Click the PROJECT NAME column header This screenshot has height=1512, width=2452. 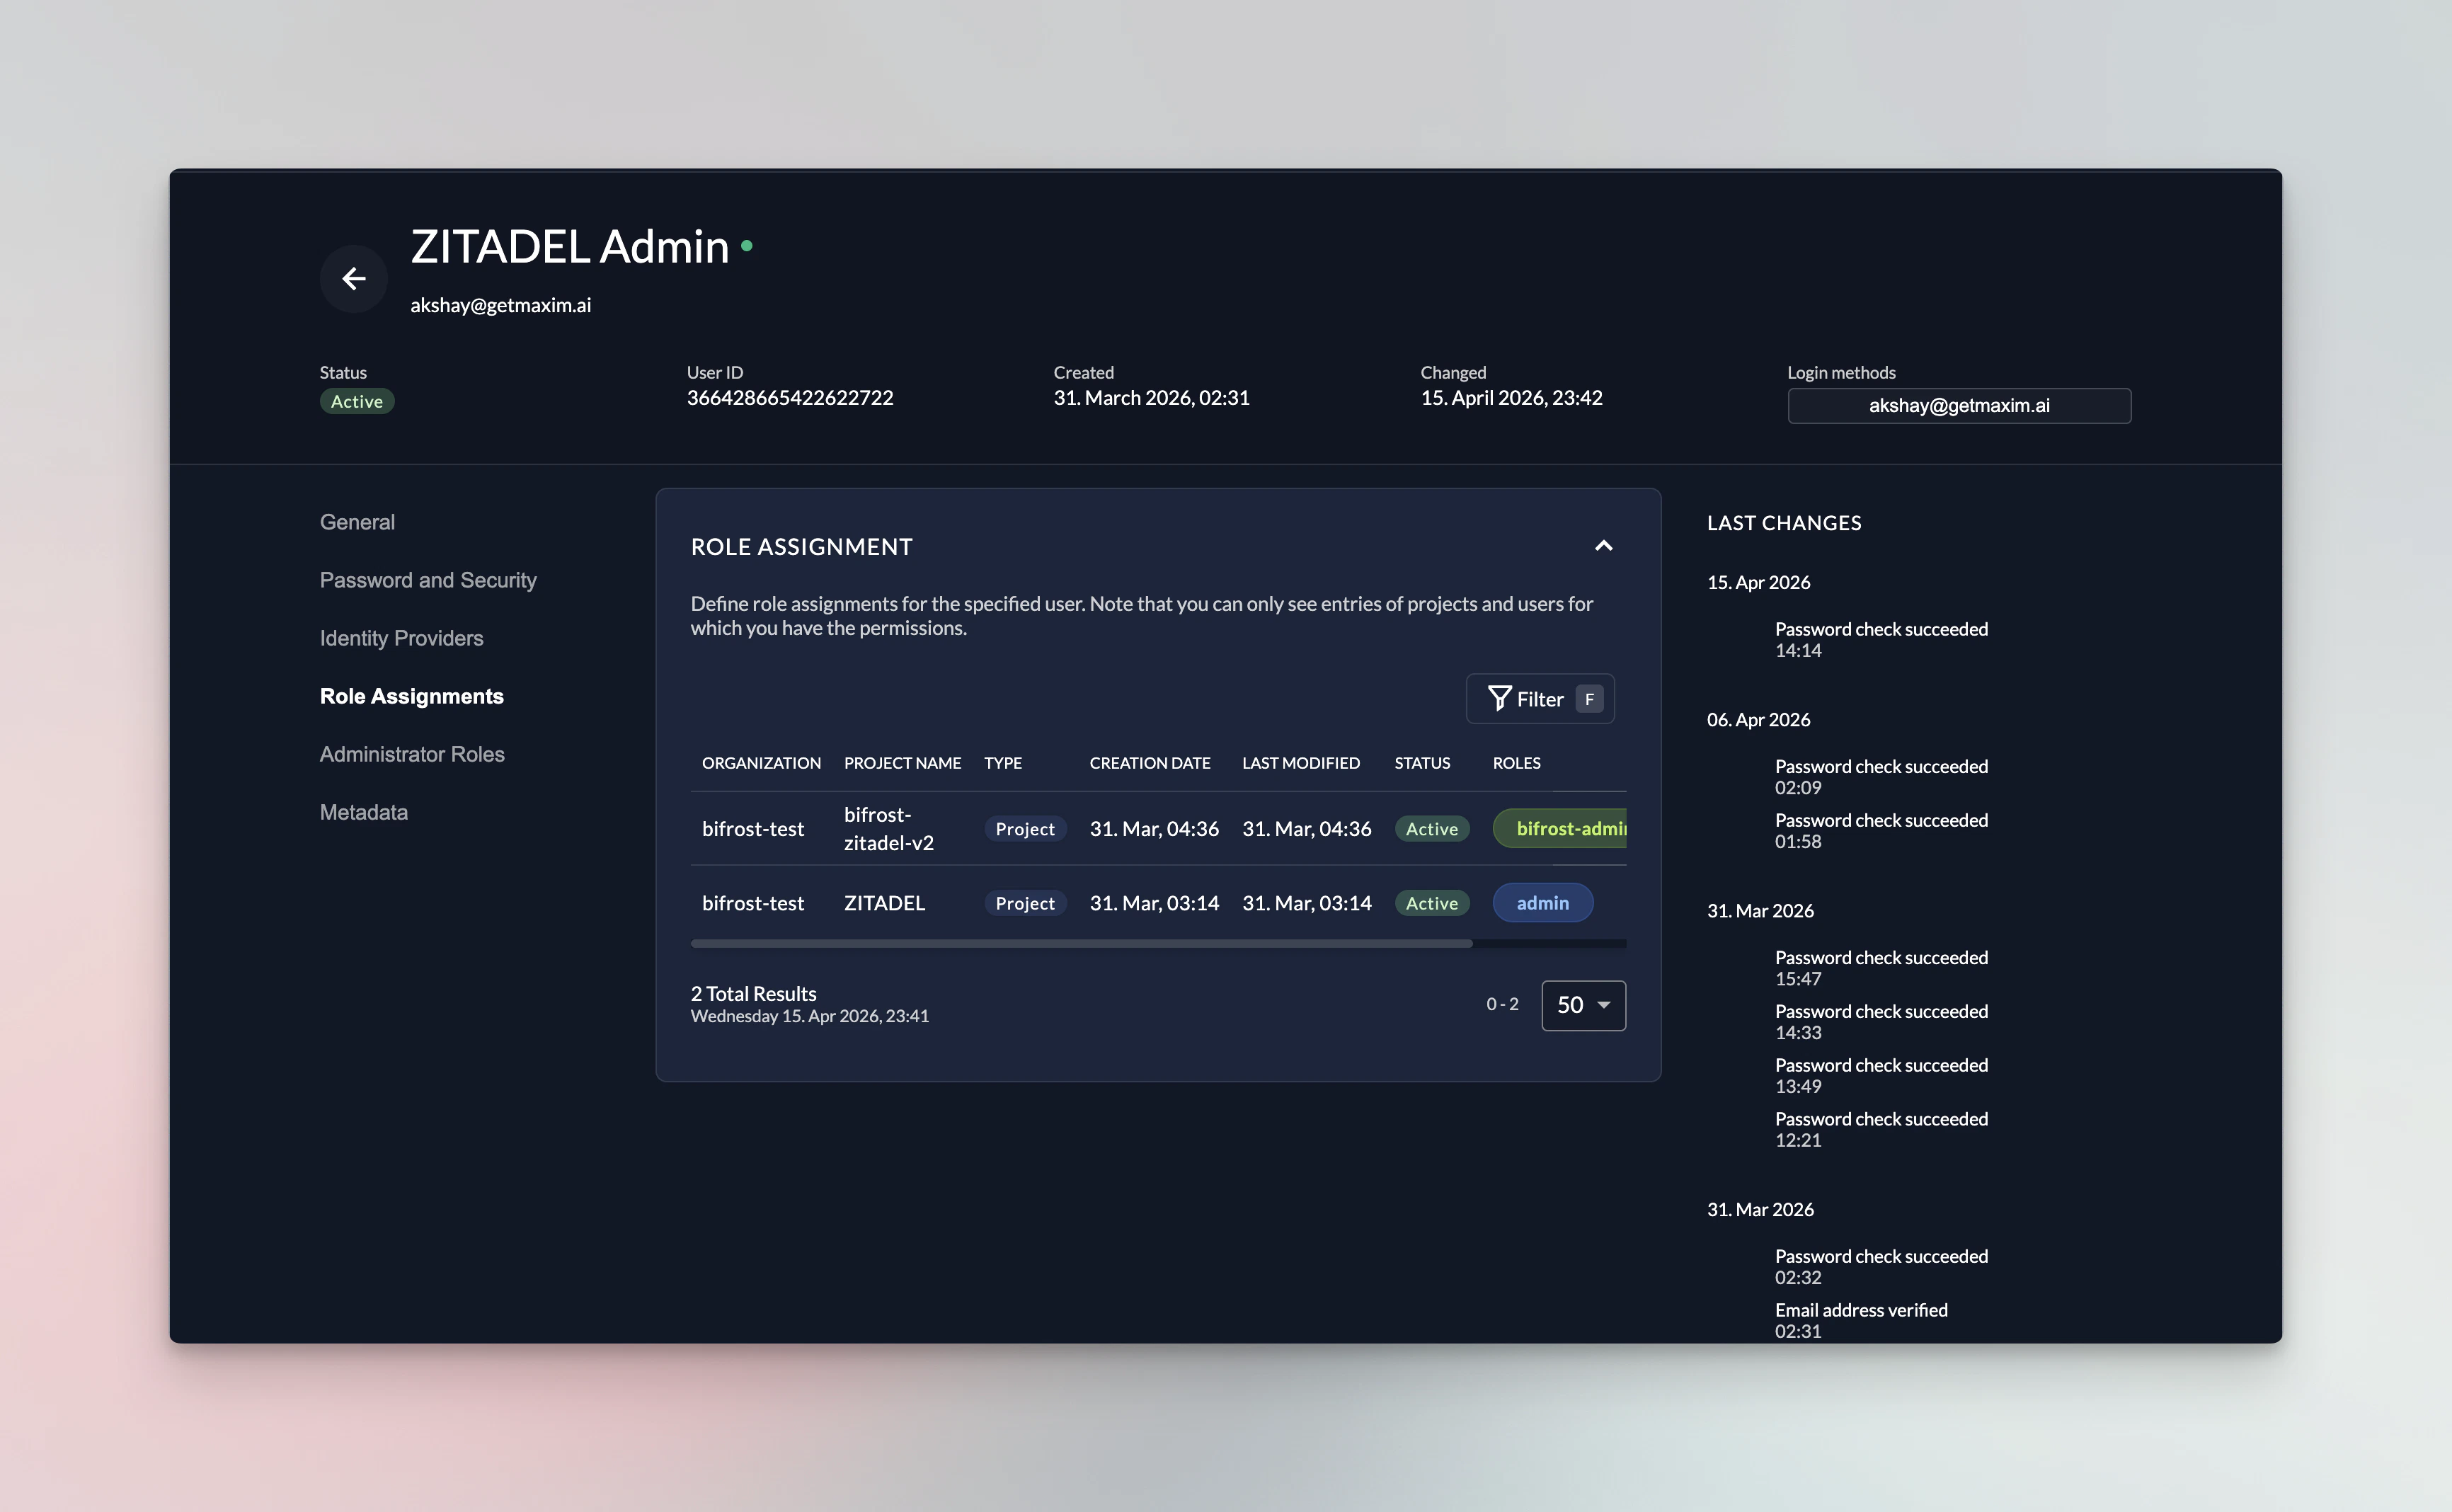[902, 763]
